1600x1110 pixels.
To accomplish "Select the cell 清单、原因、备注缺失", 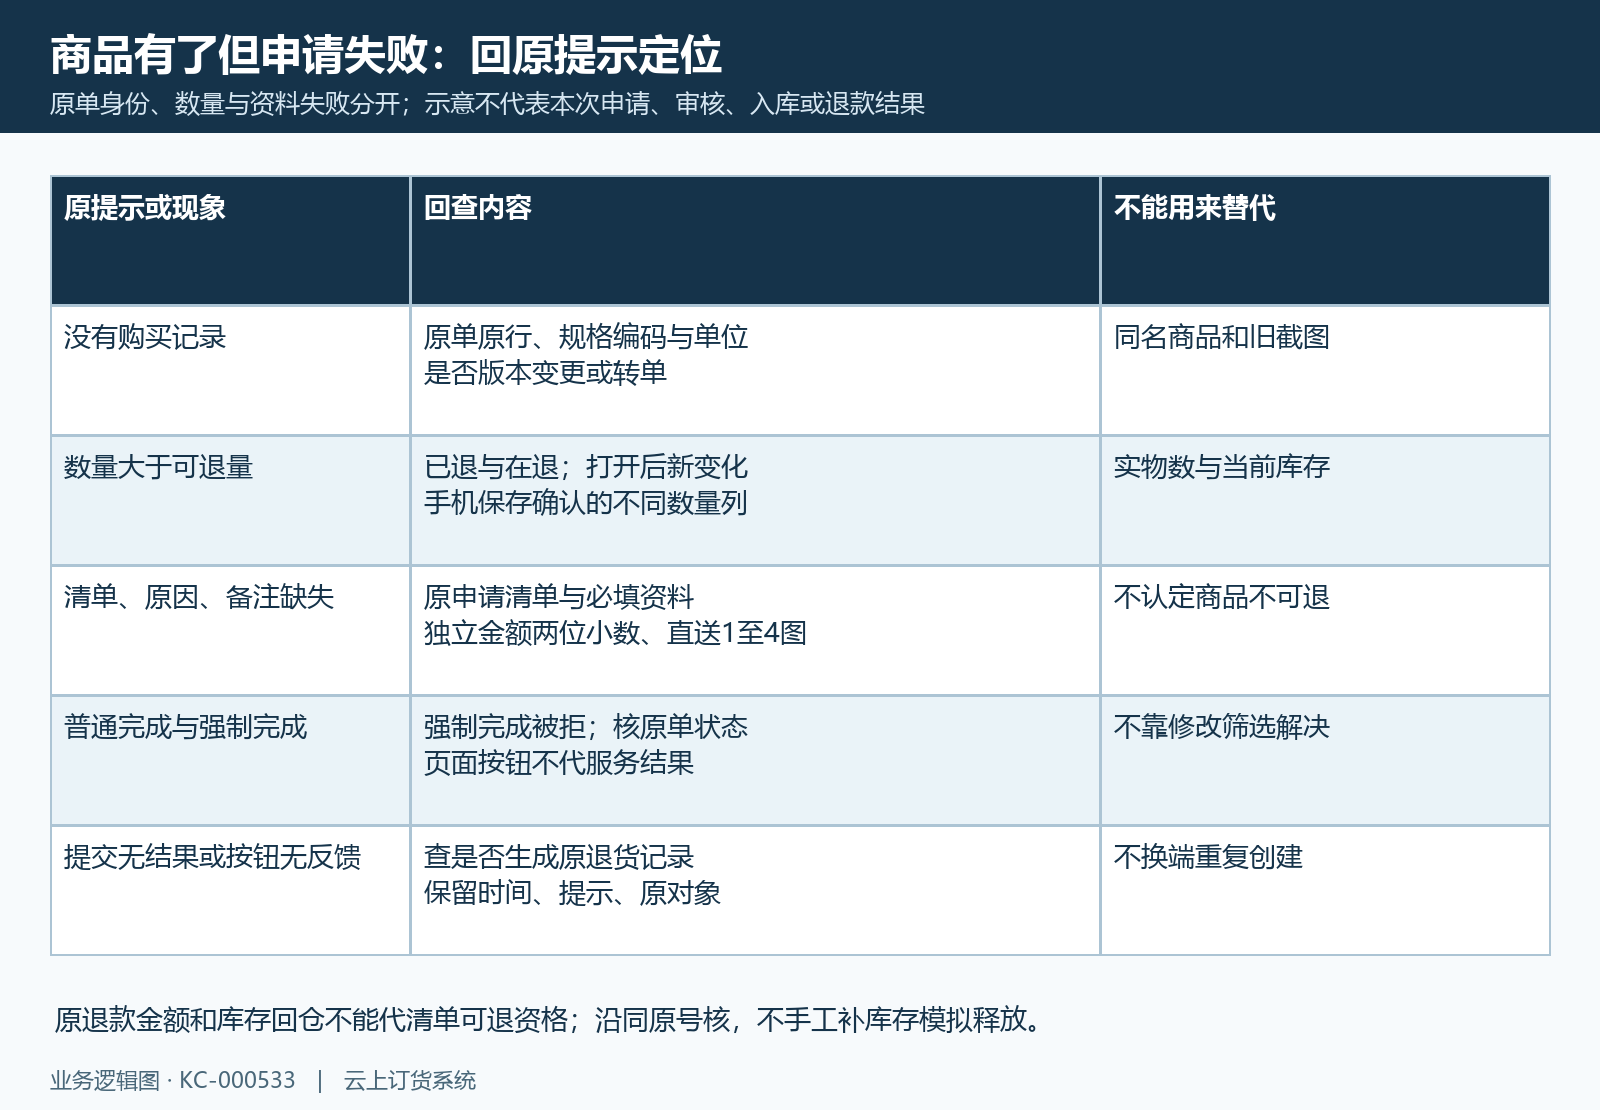I will click(x=230, y=631).
